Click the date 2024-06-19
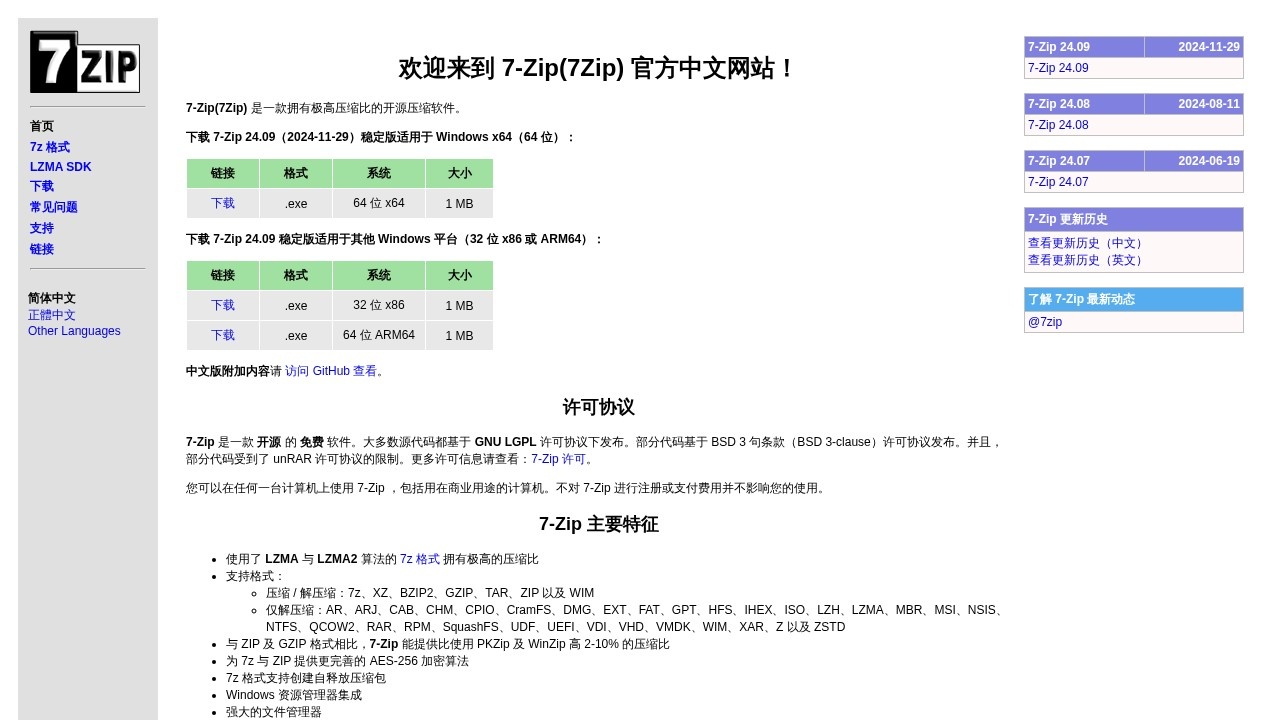1280x720 pixels. (x=1209, y=161)
